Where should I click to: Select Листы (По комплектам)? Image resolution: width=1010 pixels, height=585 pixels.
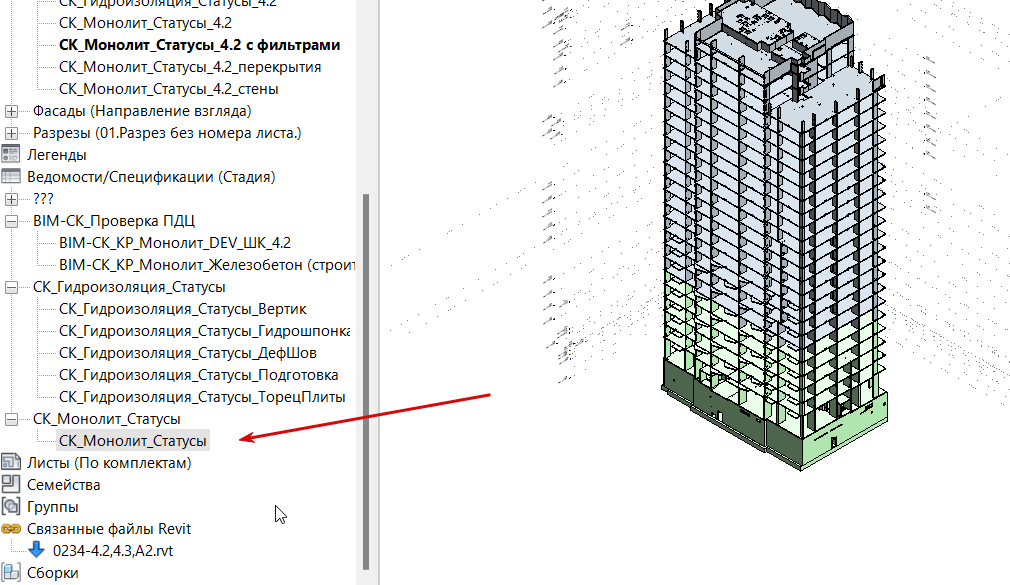pyautogui.click(x=109, y=463)
